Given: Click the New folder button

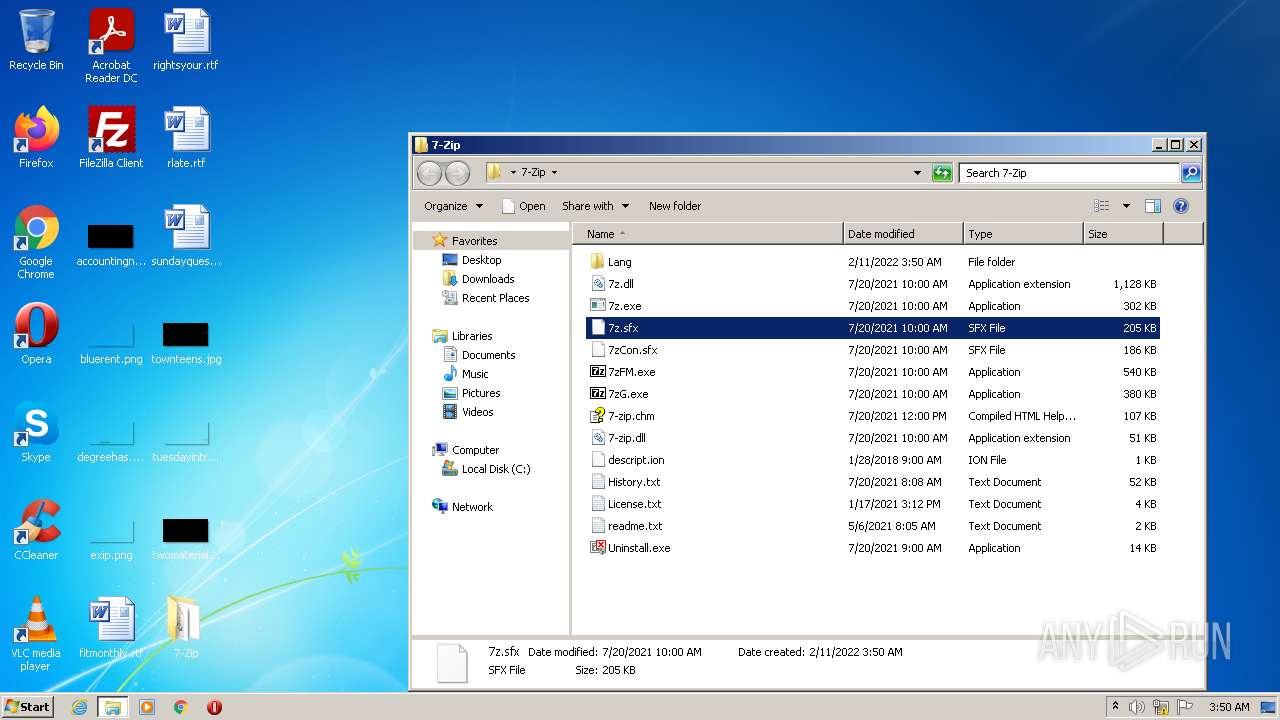Looking at the screenshot, I should coord(675,206).
